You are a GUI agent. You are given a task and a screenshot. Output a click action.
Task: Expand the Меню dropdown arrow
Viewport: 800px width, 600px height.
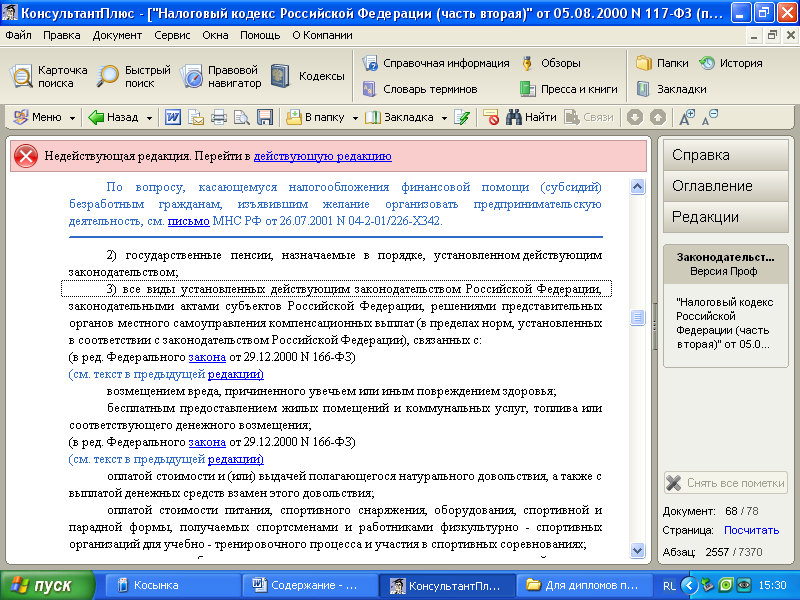[x=72, y=118]
